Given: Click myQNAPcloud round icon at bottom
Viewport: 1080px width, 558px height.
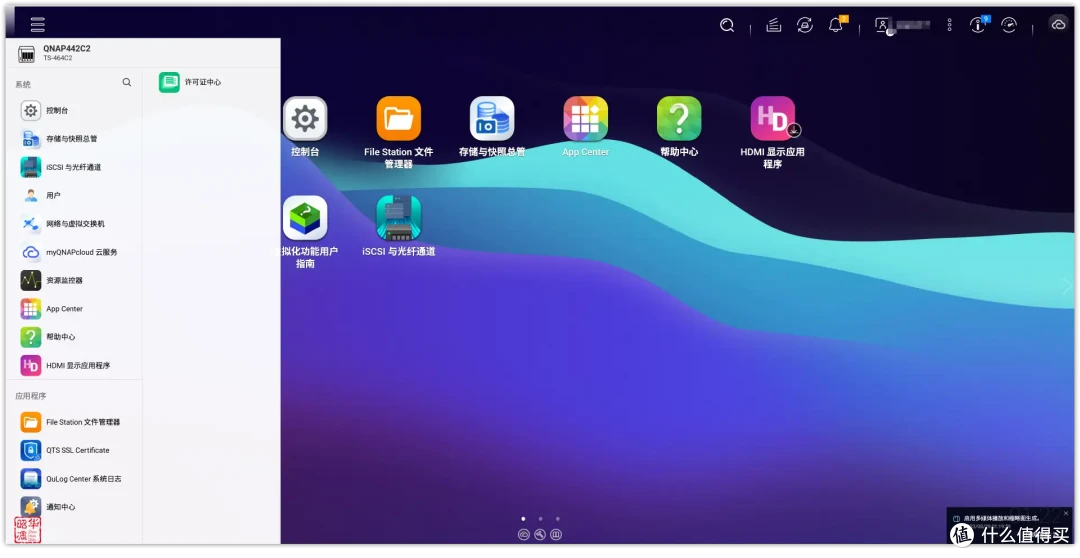Looking at the screenshot, I should point(523,535).
